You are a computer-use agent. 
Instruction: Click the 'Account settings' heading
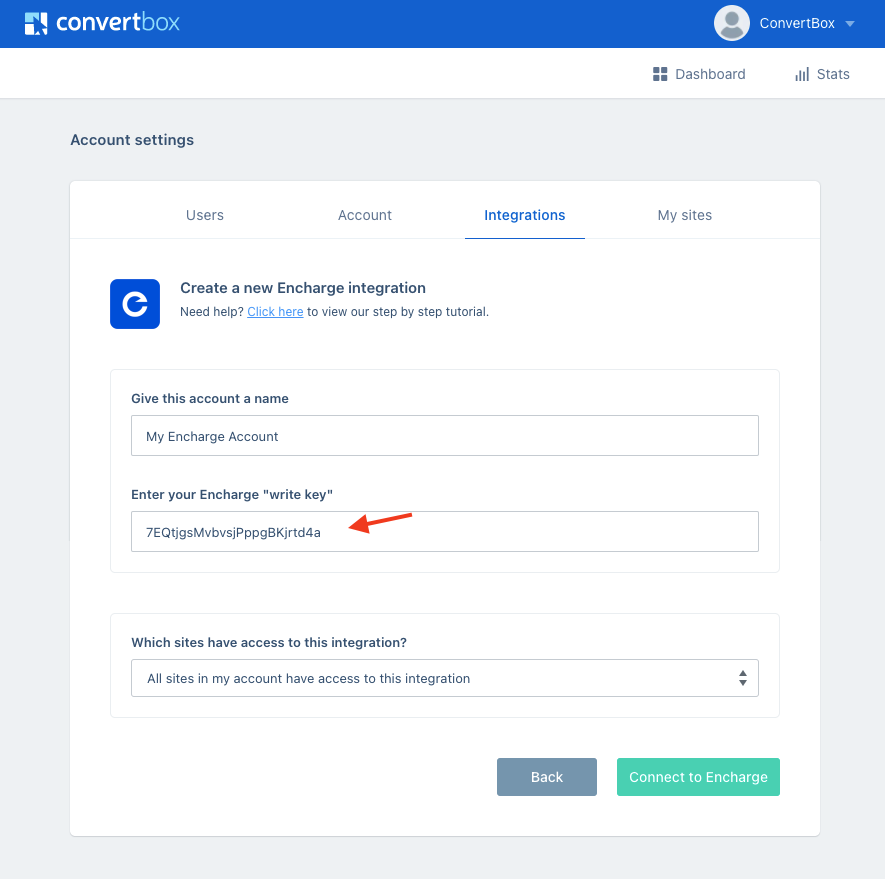[132, 140]
